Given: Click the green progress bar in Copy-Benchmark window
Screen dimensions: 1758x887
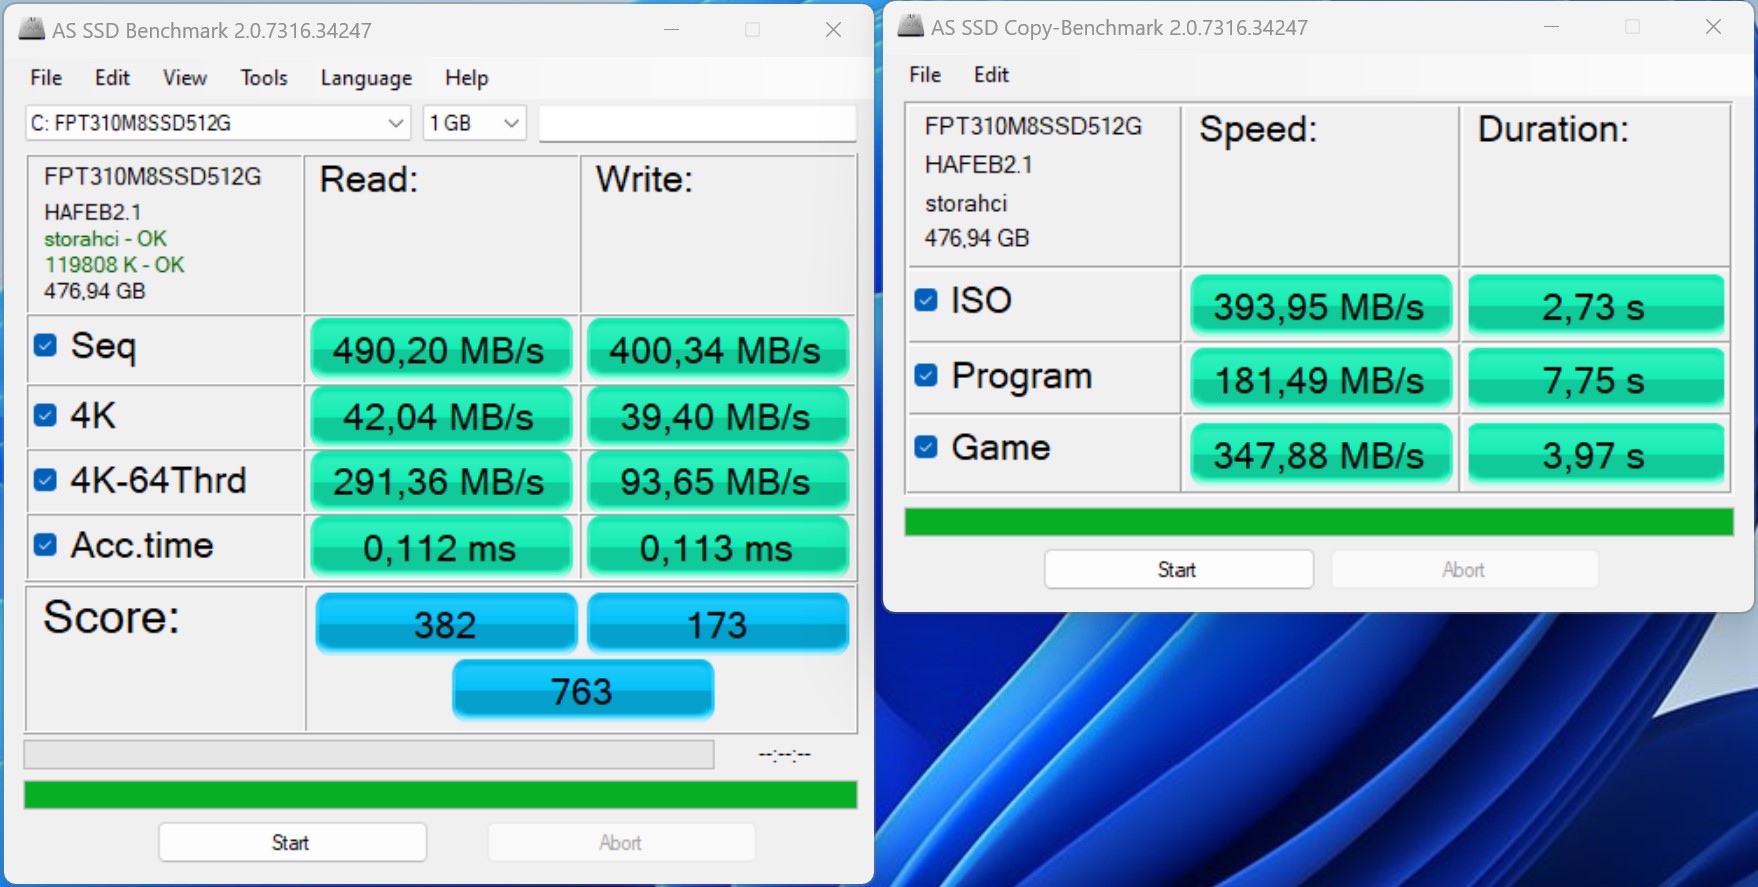Looking at the screenshot, I should coord(1319,522).
